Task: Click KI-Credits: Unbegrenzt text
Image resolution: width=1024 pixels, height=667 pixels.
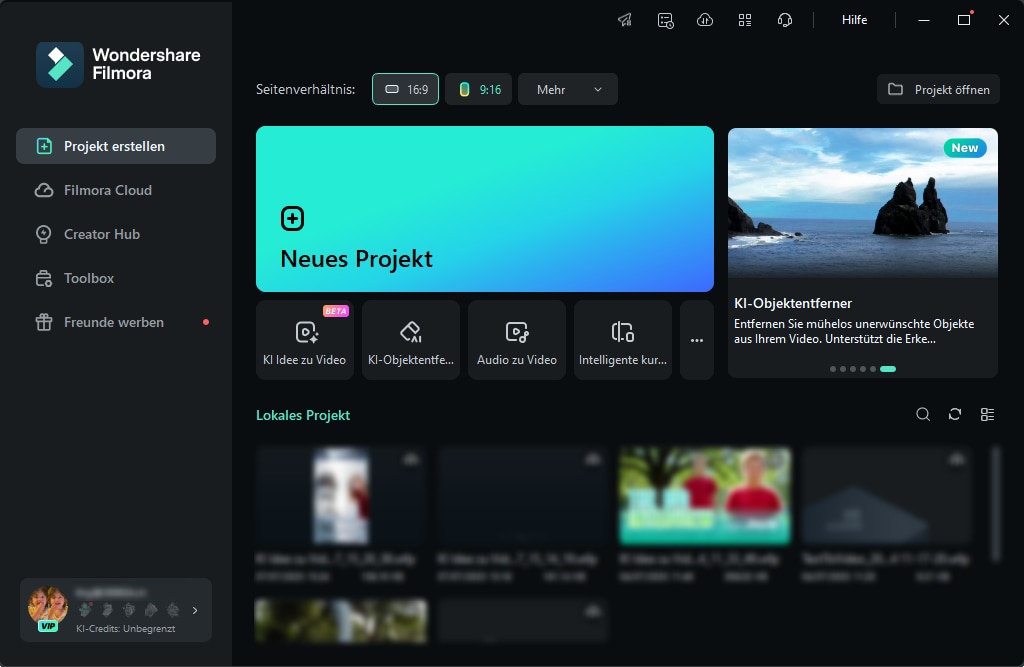Action: point(125,628)
